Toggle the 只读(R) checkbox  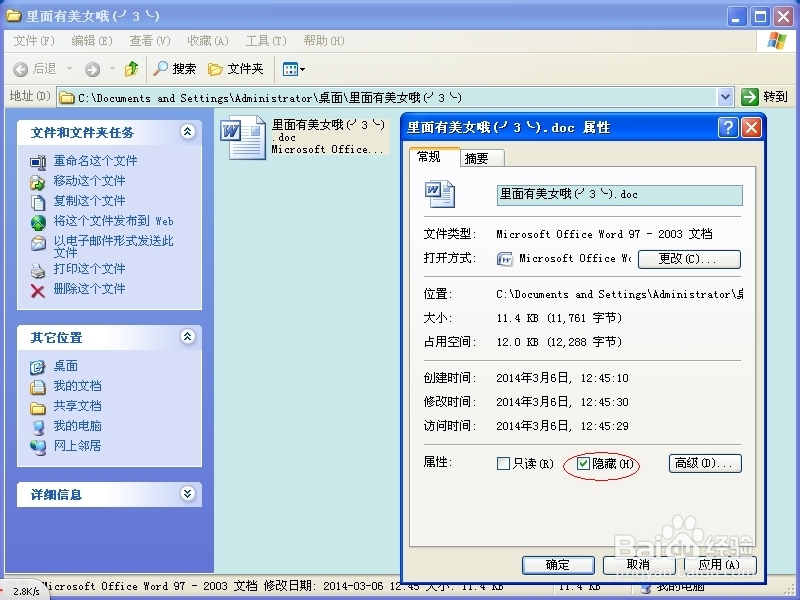503,463
